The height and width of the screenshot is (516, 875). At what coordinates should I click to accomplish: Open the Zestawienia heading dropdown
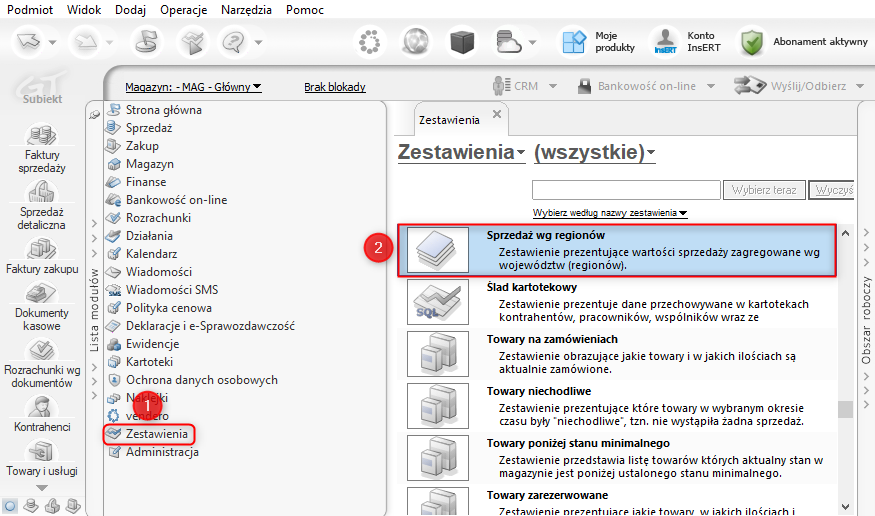[x=461, y=152]
